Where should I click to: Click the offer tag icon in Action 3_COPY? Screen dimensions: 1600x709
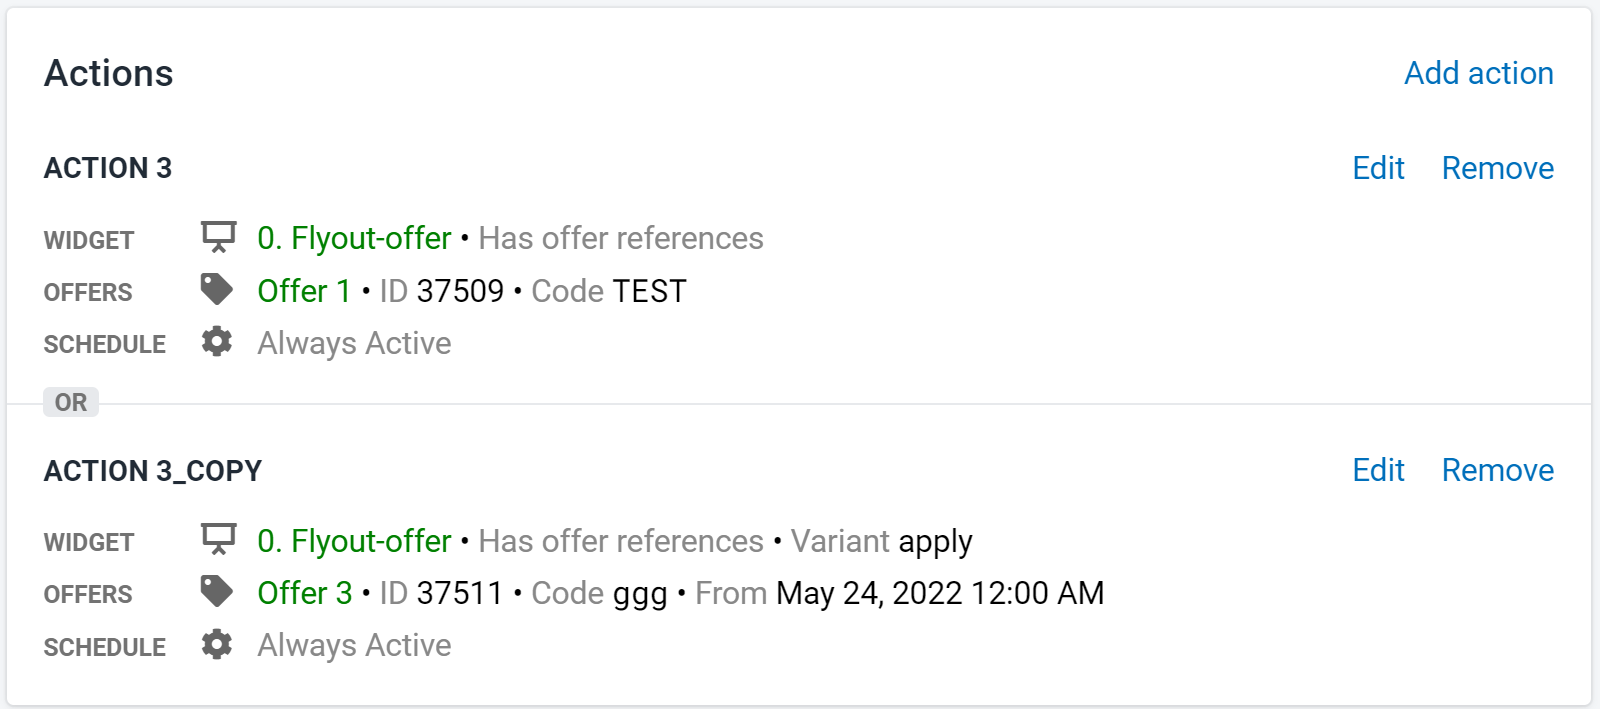point(217,591)
